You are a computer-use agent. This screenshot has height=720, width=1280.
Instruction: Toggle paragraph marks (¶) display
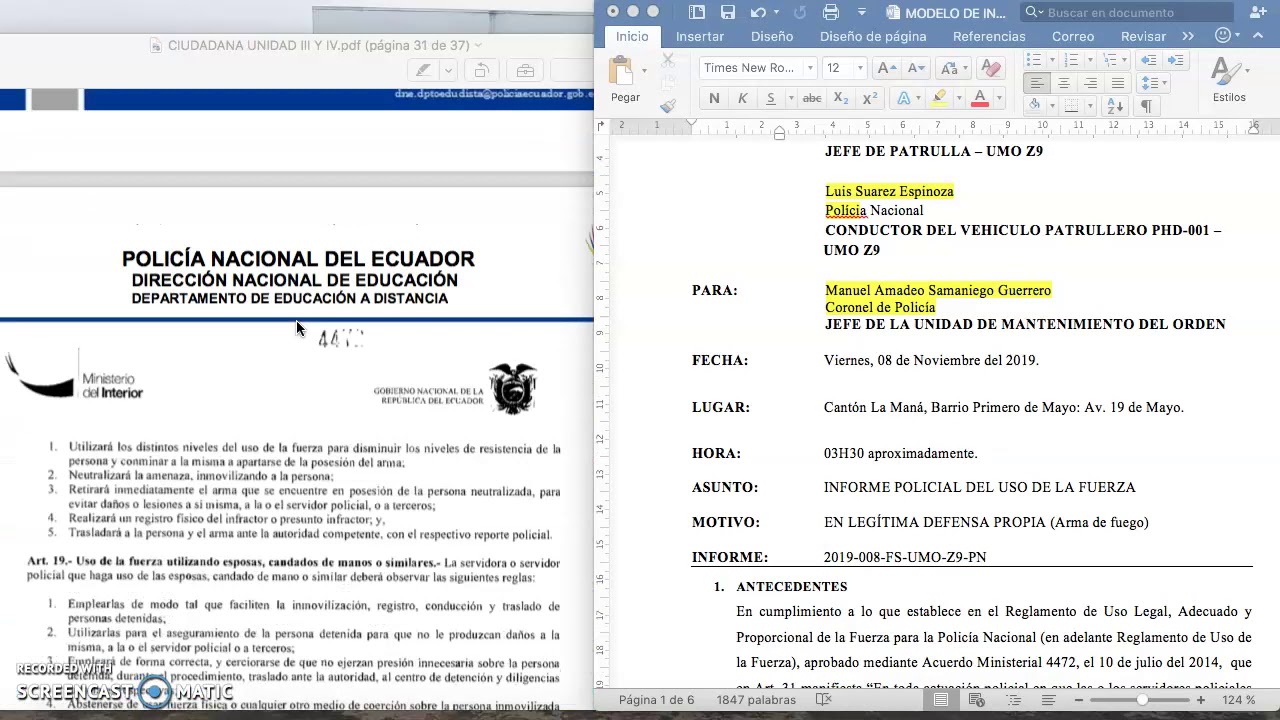coord(1146,105)
